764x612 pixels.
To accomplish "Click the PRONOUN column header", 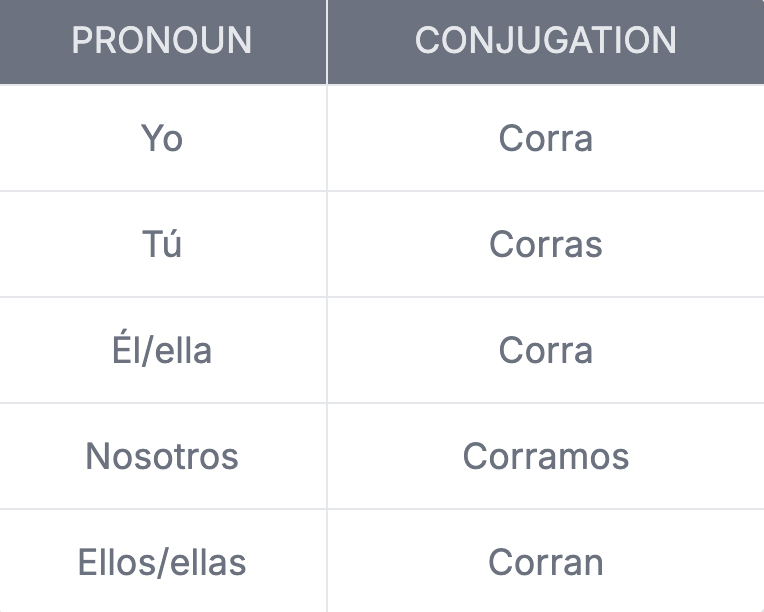I will click(163, 42).
